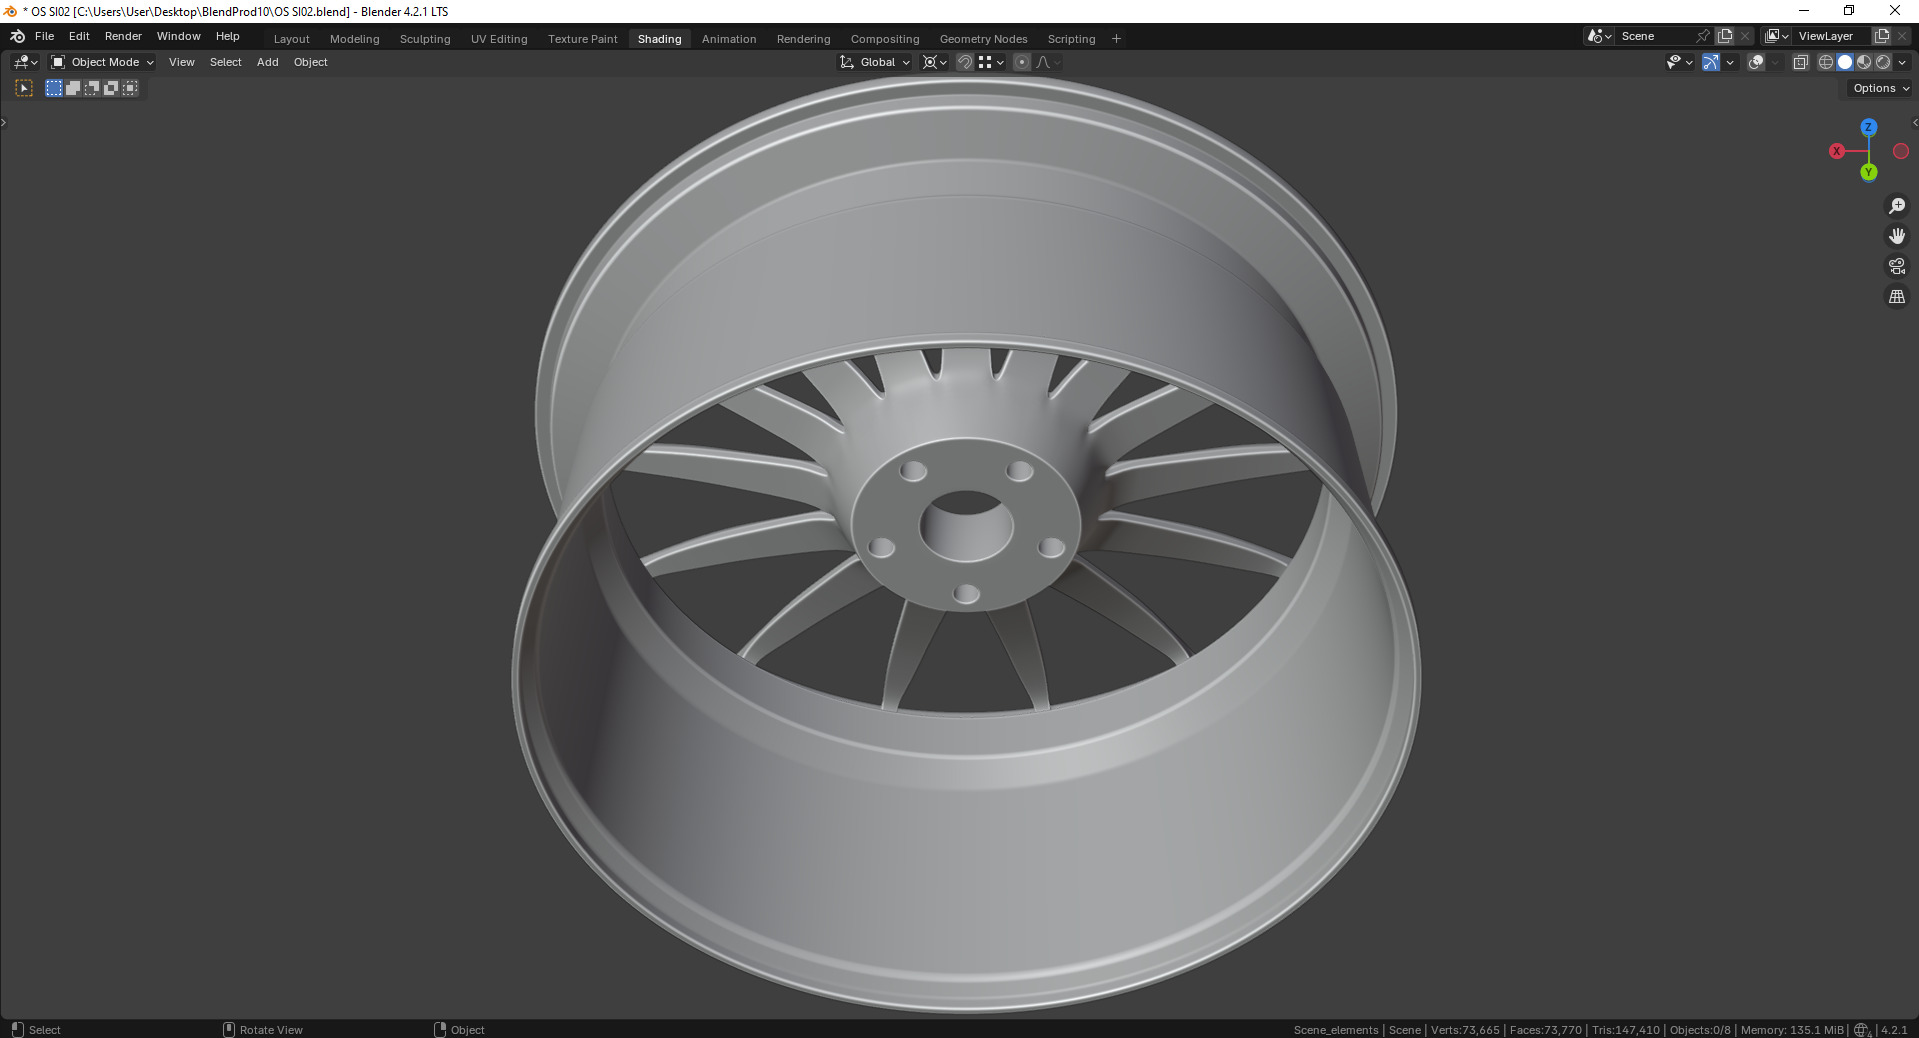This screenshot has height=1038, width=1919.
Task: Toggle viewport overlays
Action: [x=1755, y=62]
